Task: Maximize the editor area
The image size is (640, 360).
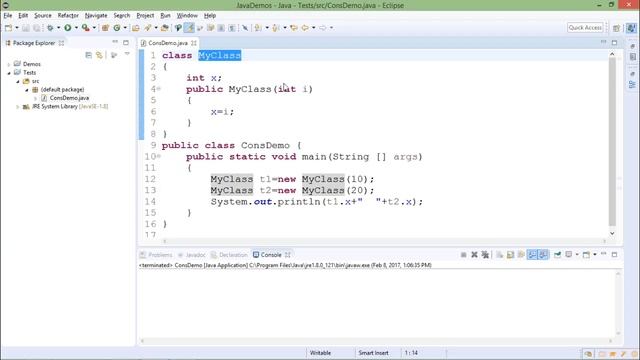Action: click(614, 42)
